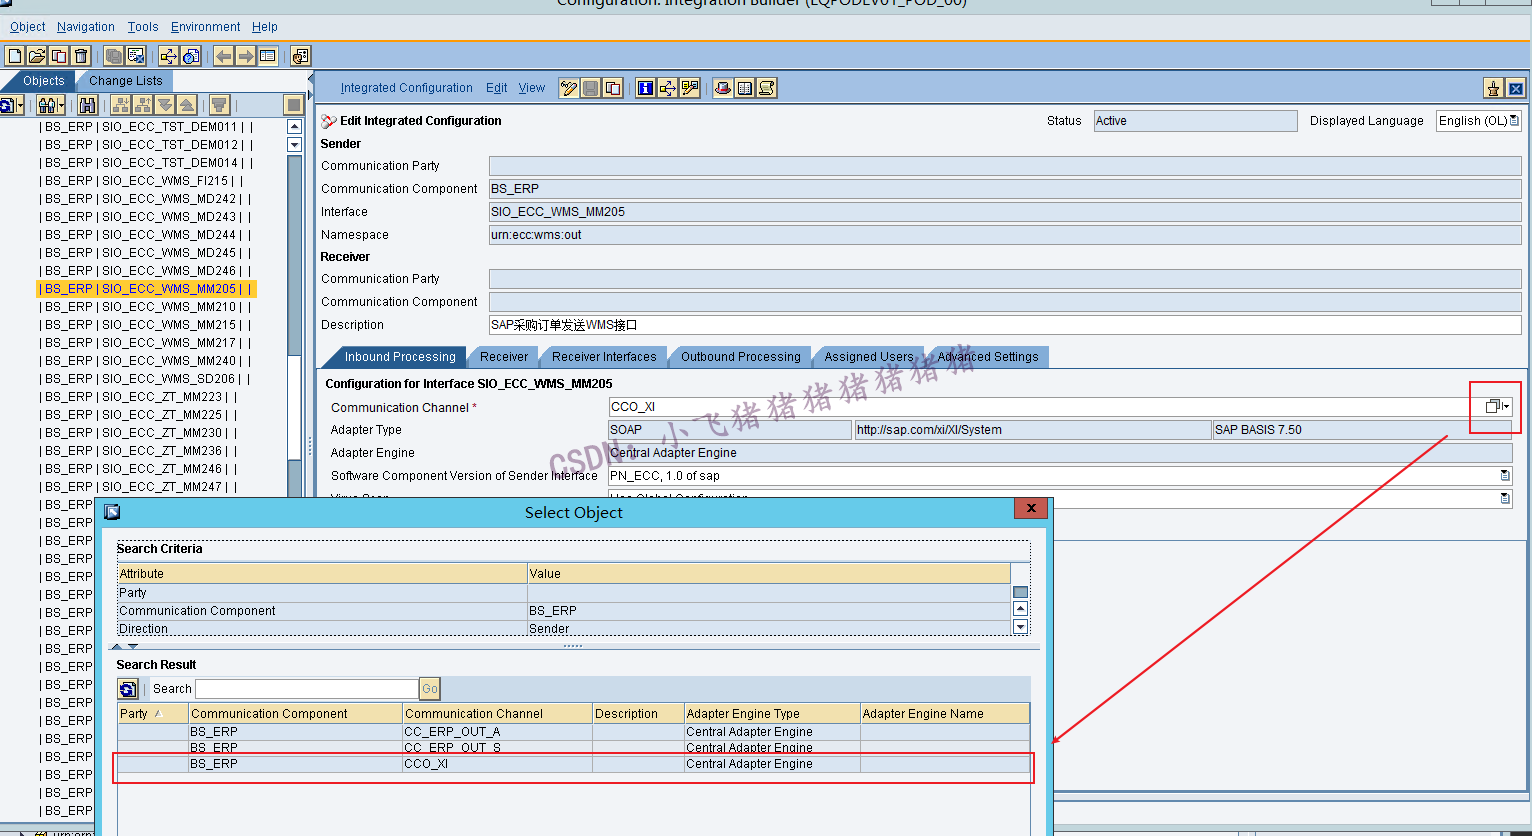Toggle display/edit mode with the pencil icon
This screenshot has height=836, width=1532.
[x=569, y=88]
